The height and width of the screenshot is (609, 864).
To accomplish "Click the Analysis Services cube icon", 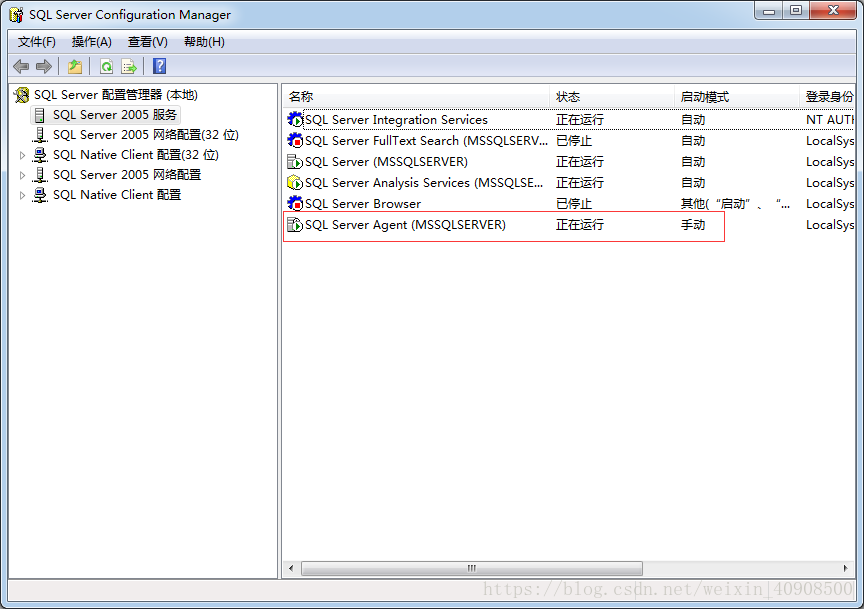I will (x=295, y=182).
